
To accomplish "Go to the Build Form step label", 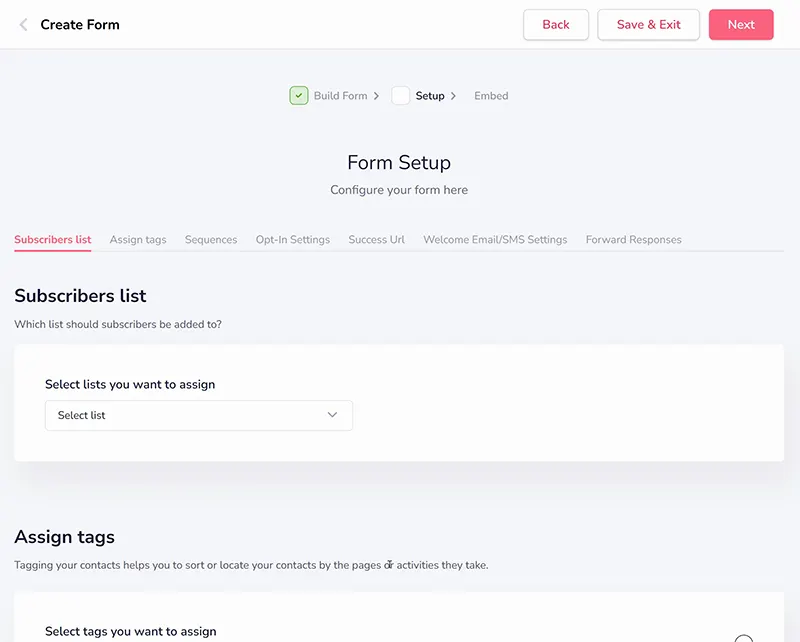I will (x=340, y=96).
